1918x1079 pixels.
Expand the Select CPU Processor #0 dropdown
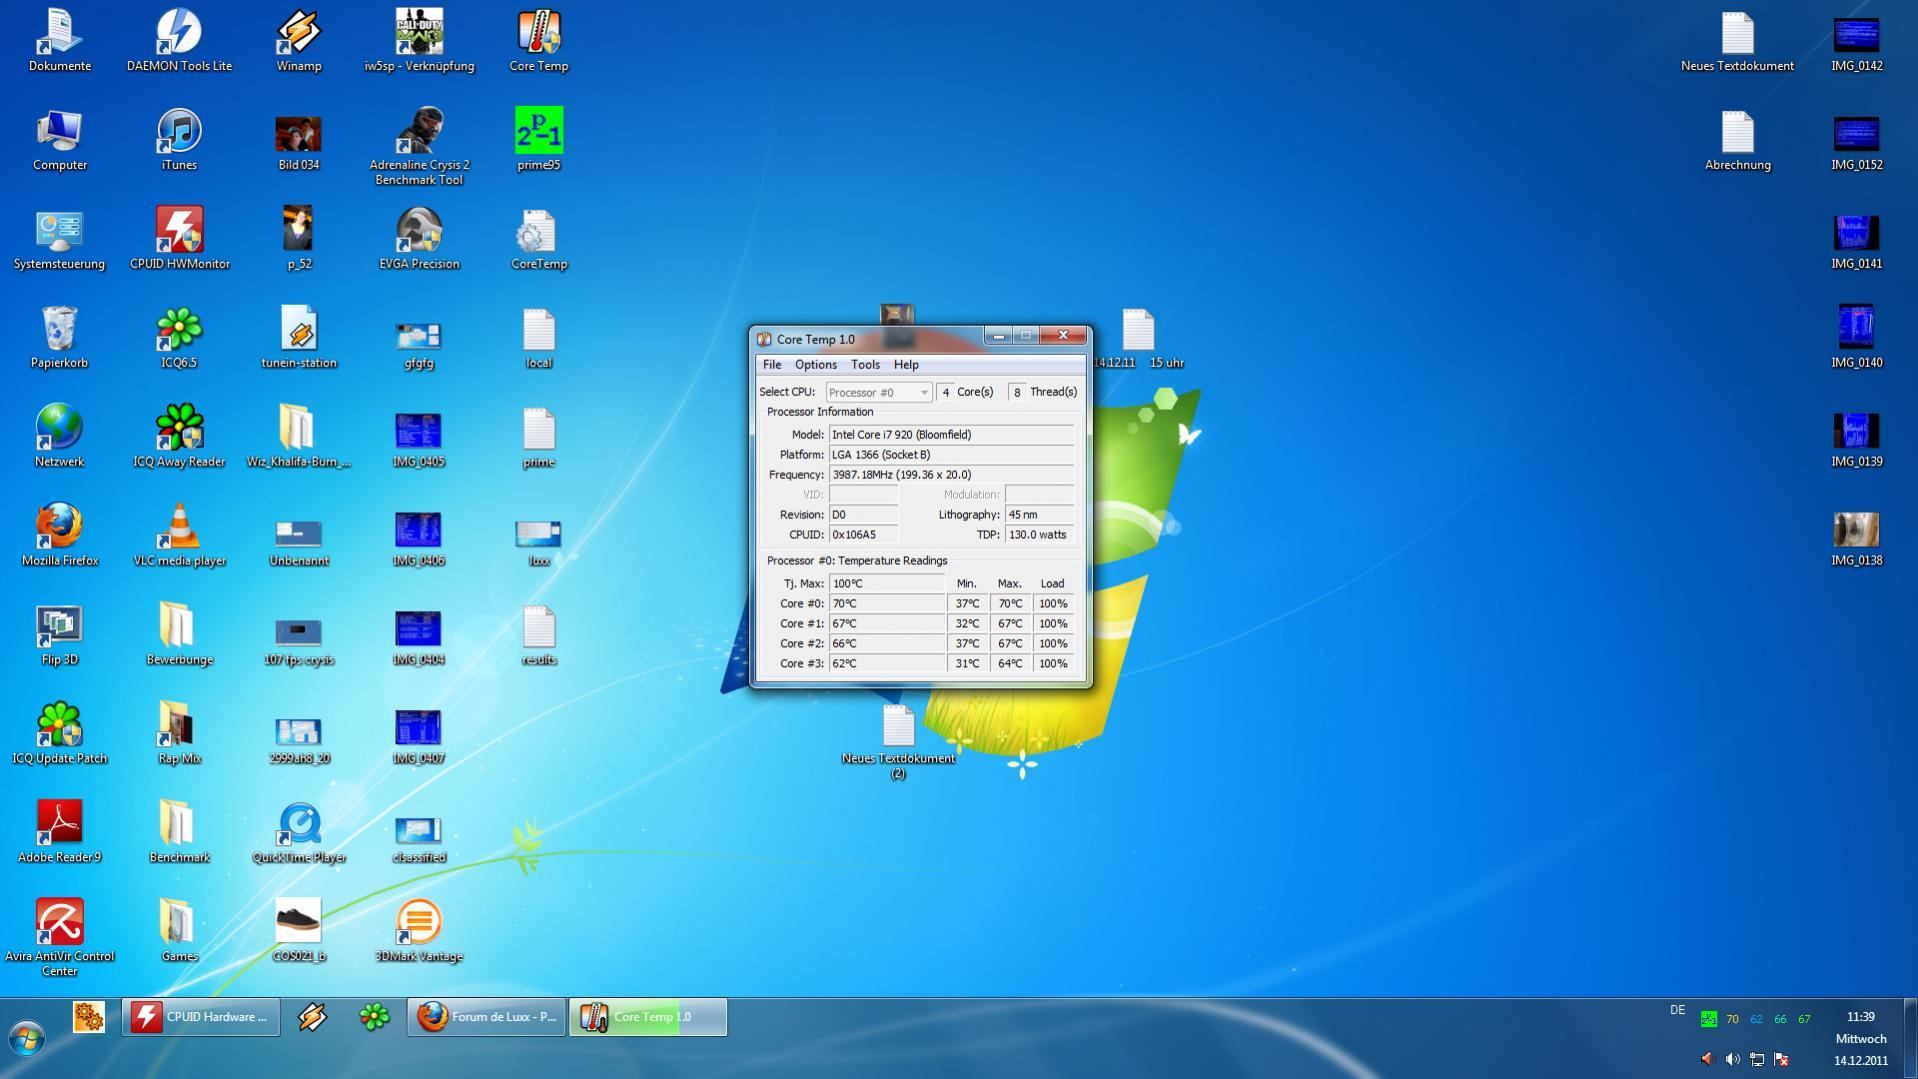tap(879, 392)
